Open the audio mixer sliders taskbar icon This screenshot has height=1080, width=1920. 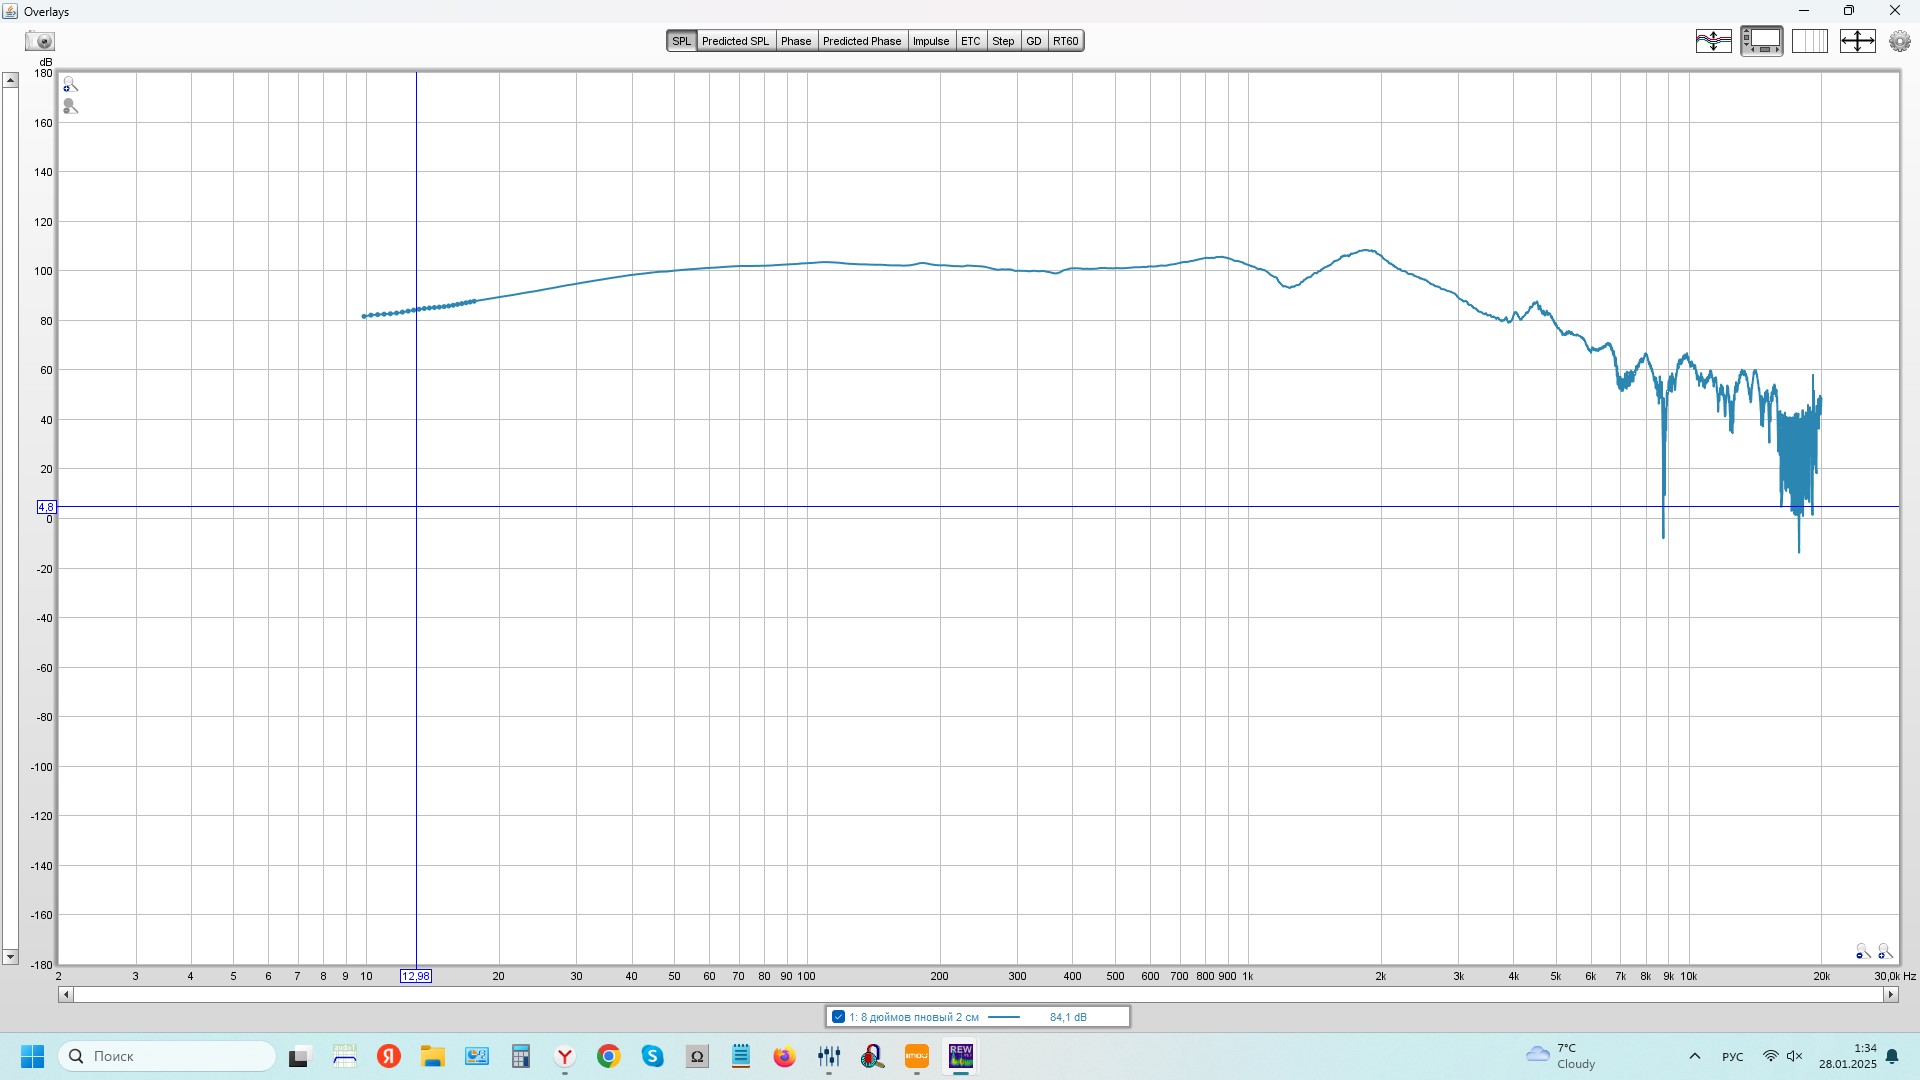[x=829, y=1056]
